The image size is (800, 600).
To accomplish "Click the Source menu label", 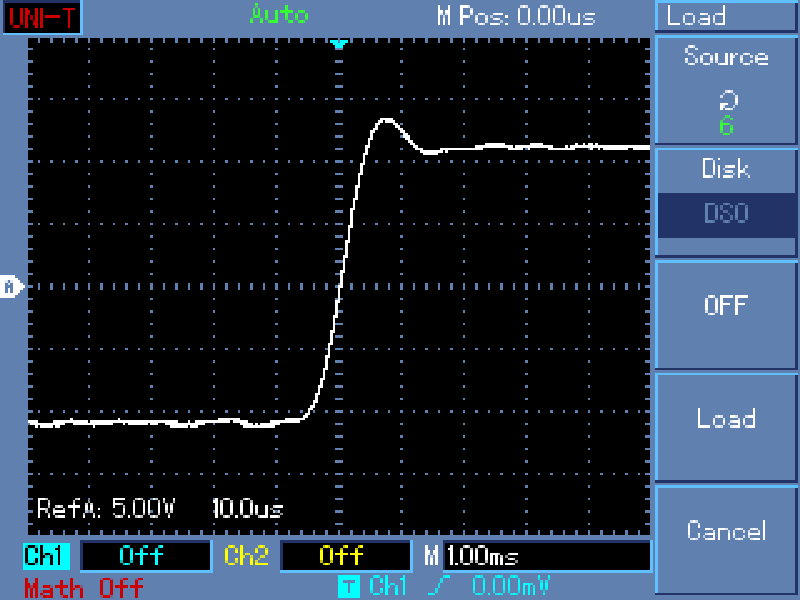I will tap(726, 56).
